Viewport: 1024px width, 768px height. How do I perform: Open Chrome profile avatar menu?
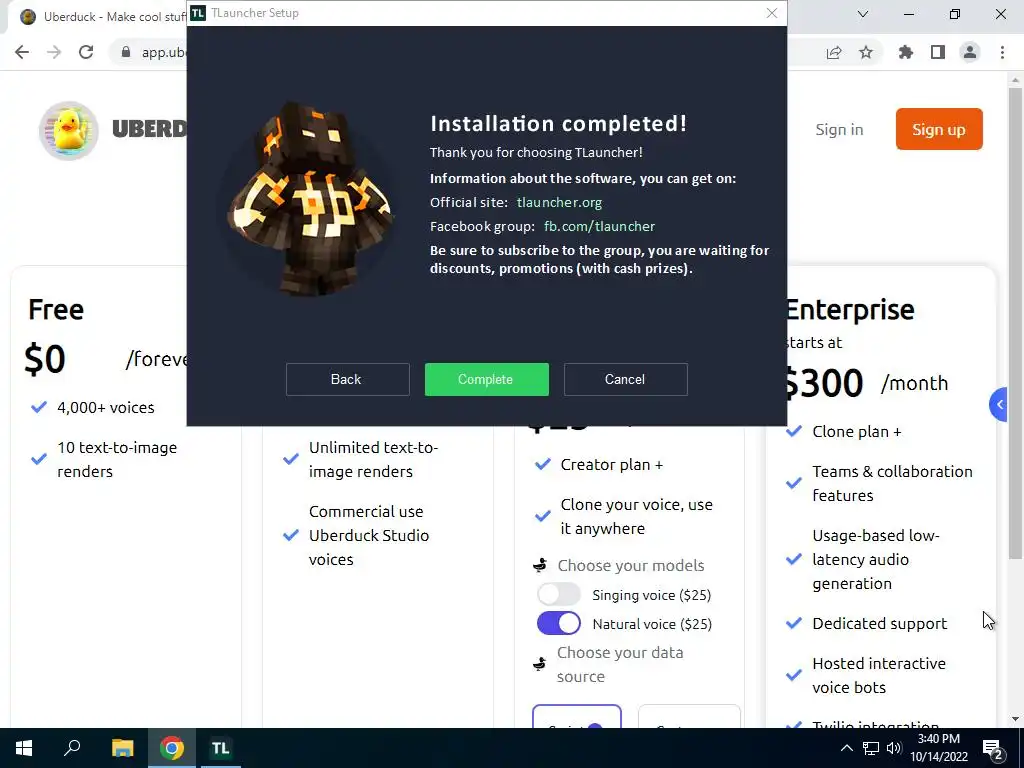click(970, 52)
